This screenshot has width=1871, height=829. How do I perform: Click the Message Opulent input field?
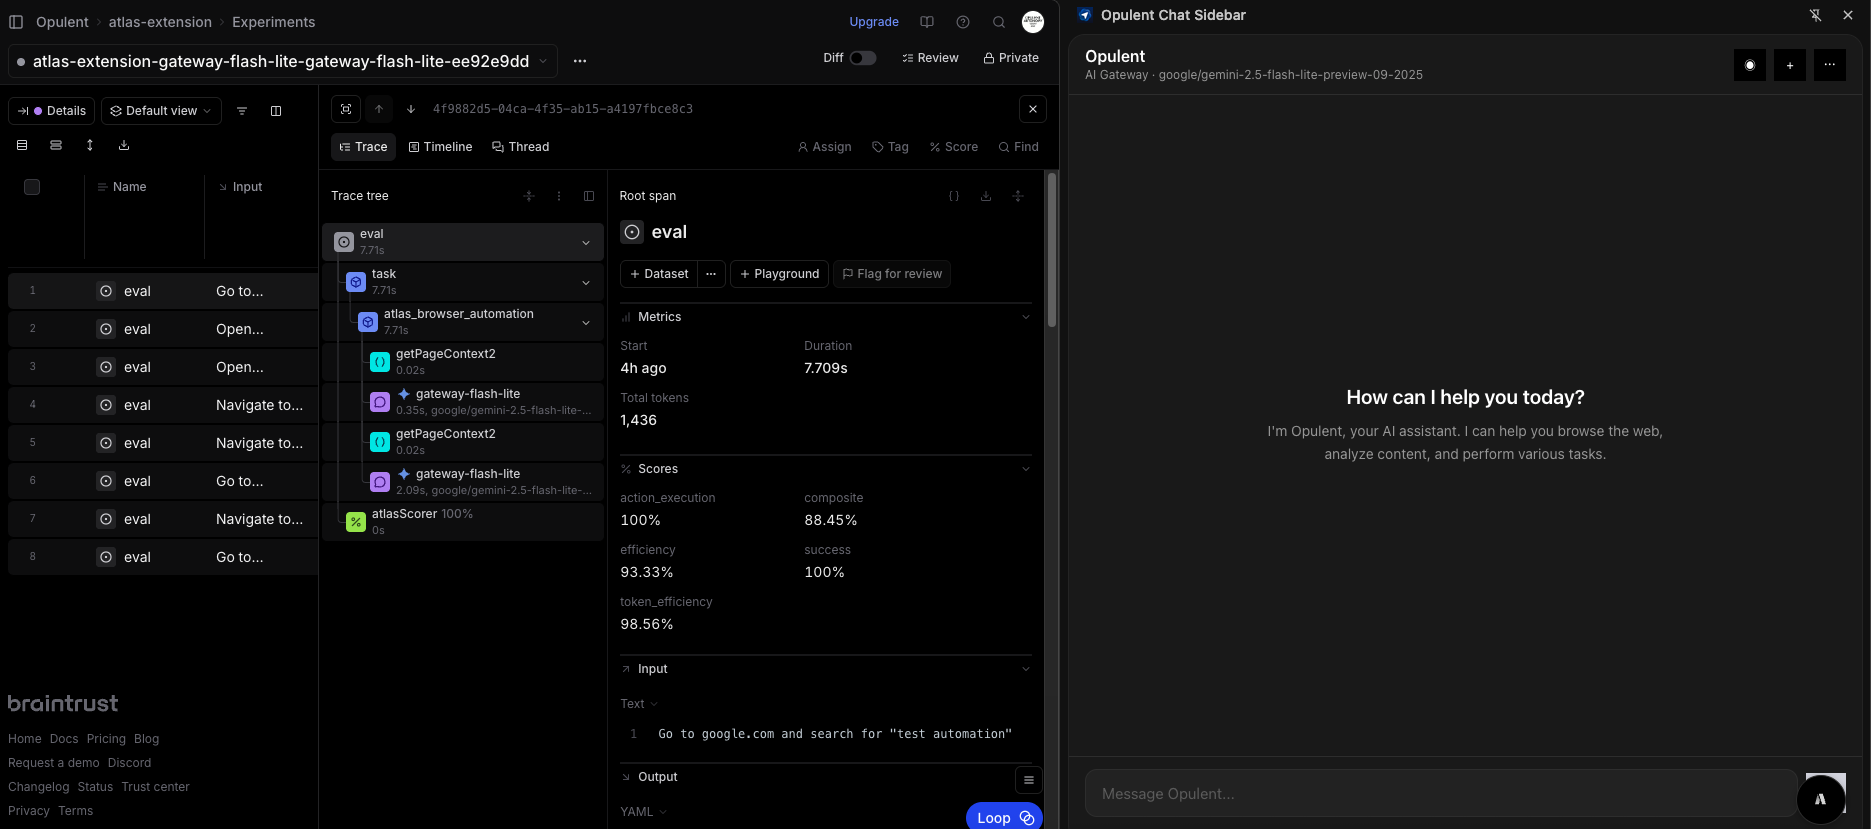click(x=1441, y=794)
